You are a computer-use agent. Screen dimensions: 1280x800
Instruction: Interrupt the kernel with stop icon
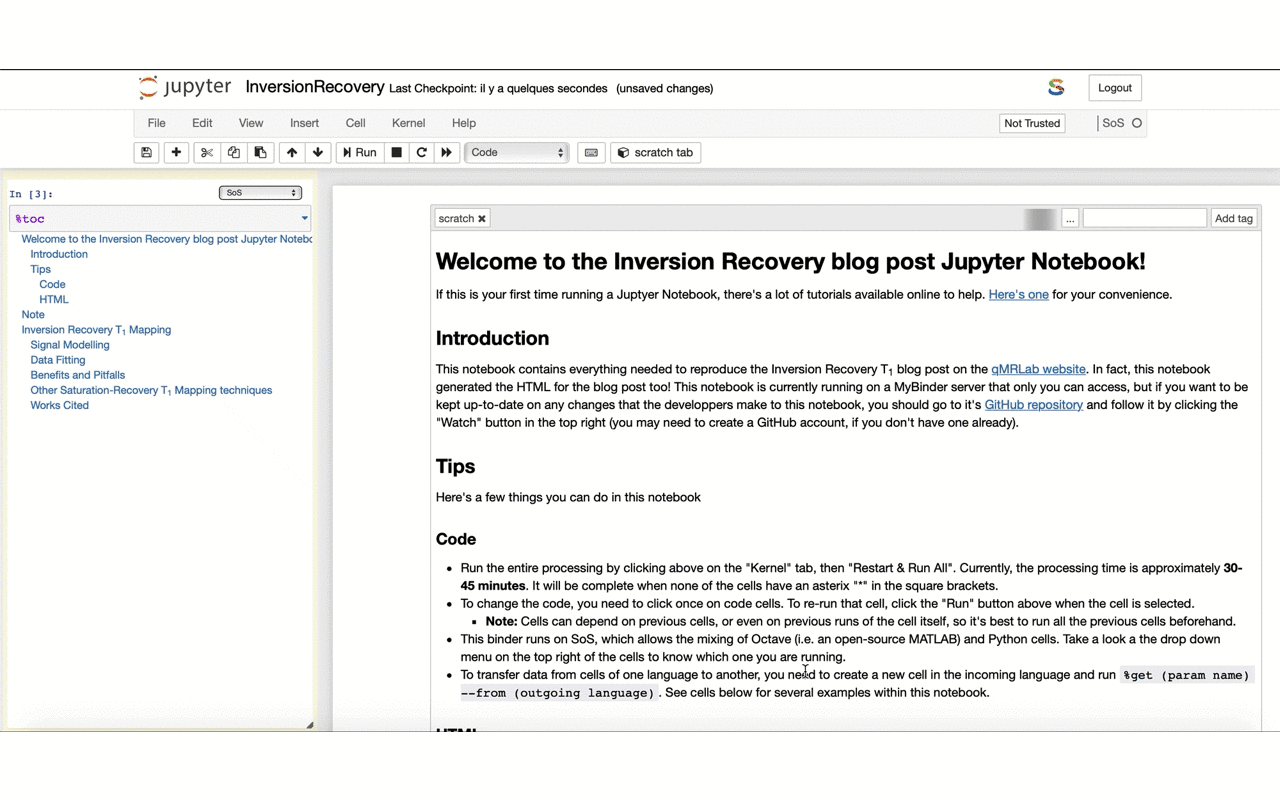[x=396, y=153]
